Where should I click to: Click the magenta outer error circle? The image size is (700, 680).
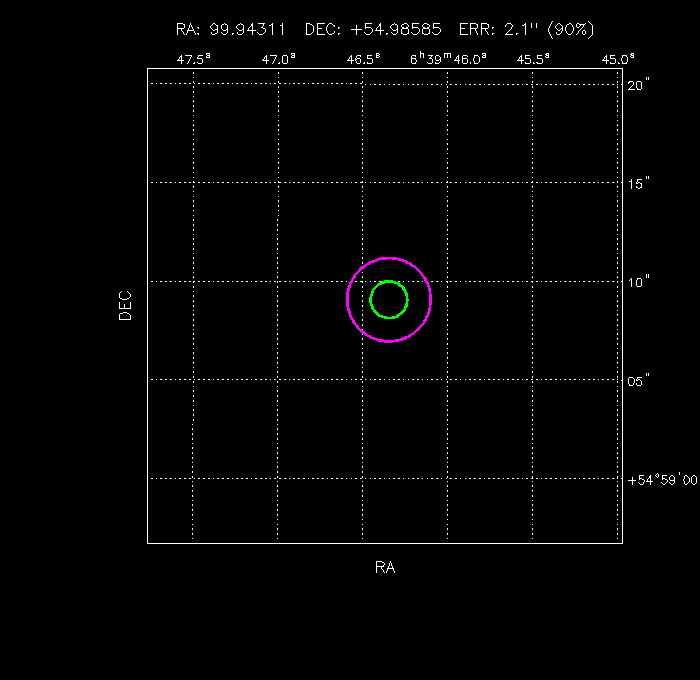pos(389,300)
